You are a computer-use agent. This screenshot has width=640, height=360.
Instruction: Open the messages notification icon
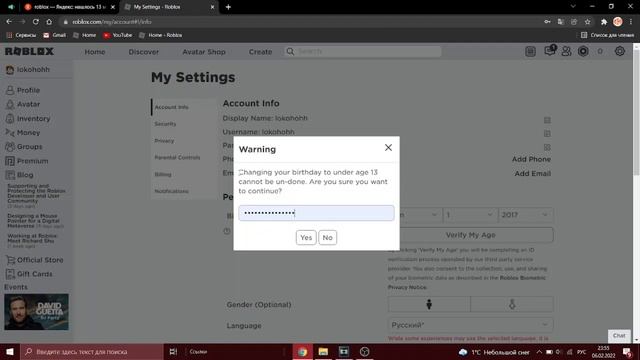click(x=549, y=51)
